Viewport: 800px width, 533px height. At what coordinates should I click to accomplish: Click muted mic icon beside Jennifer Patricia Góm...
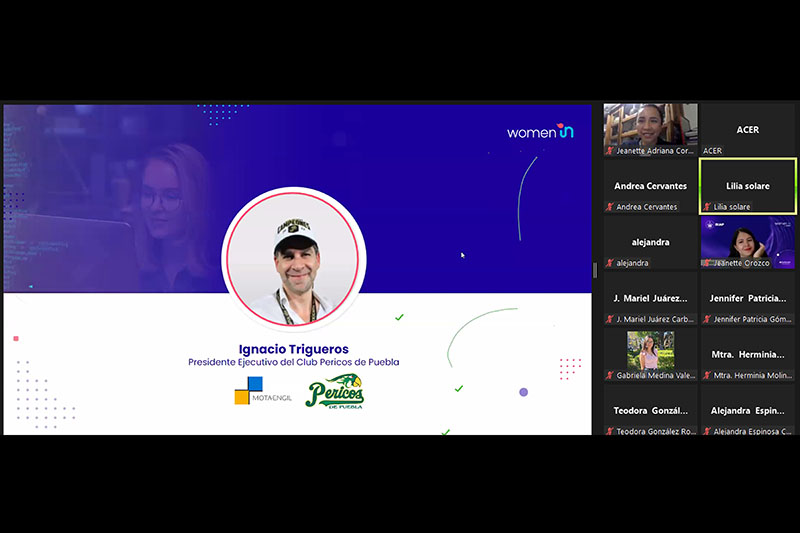point(707,319)
